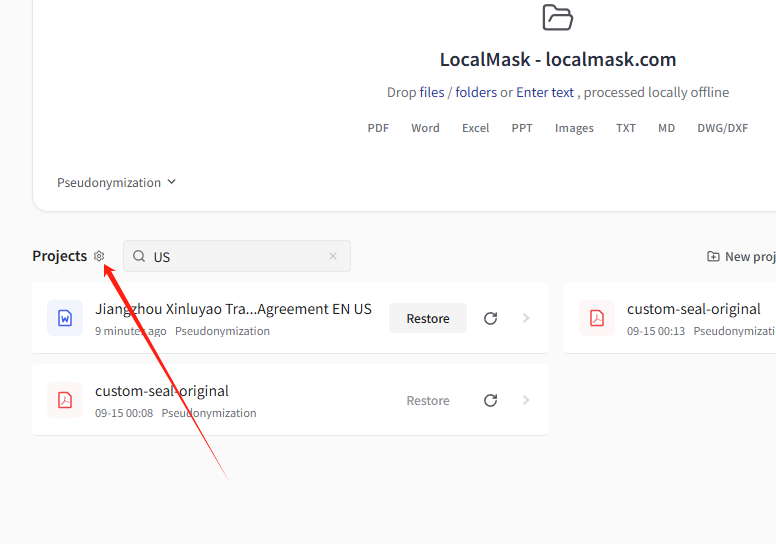Click the Projects section heading
Image resolution: width=776 pixels, height=544 pixels.
(x=59, y=256)
